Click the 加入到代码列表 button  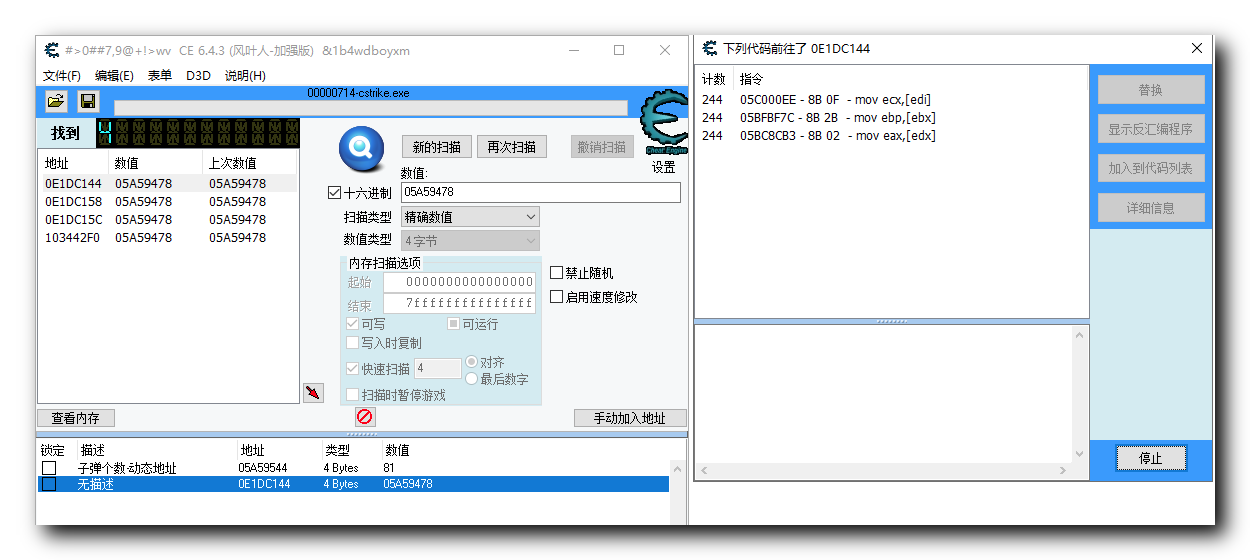point(1151,168)
